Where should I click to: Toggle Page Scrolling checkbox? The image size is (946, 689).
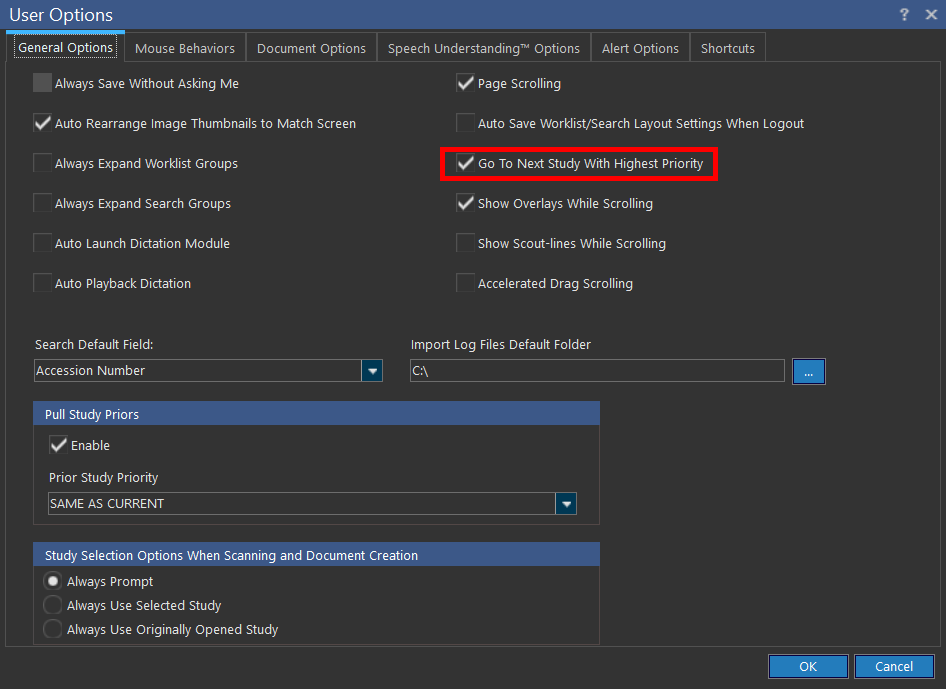[466, 83]
